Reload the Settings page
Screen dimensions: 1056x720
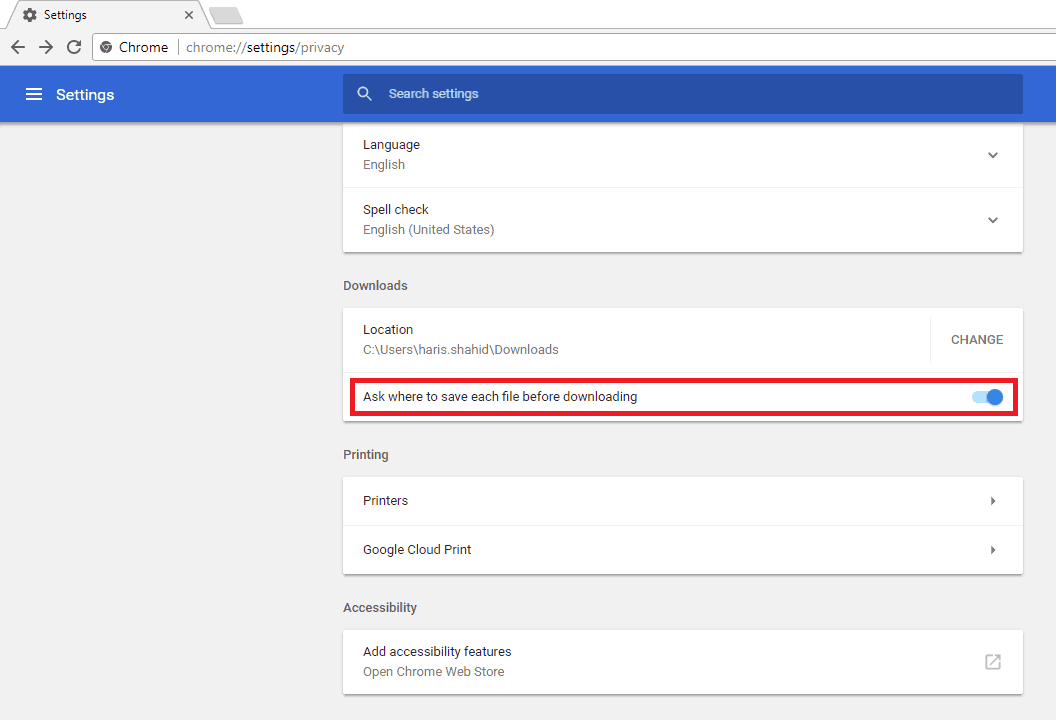(73, 46)
